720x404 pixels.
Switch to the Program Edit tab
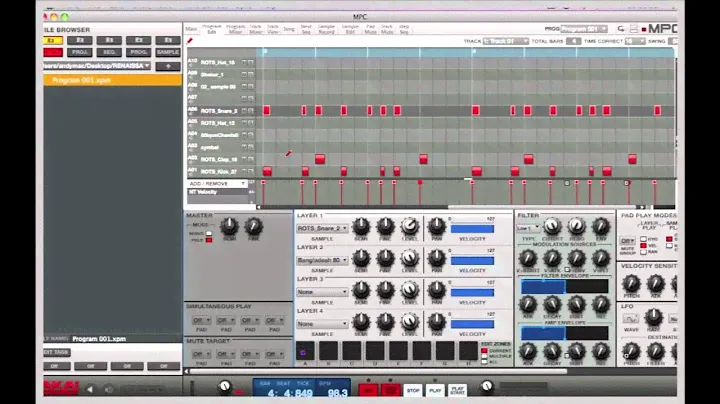(x=211, y=29)
